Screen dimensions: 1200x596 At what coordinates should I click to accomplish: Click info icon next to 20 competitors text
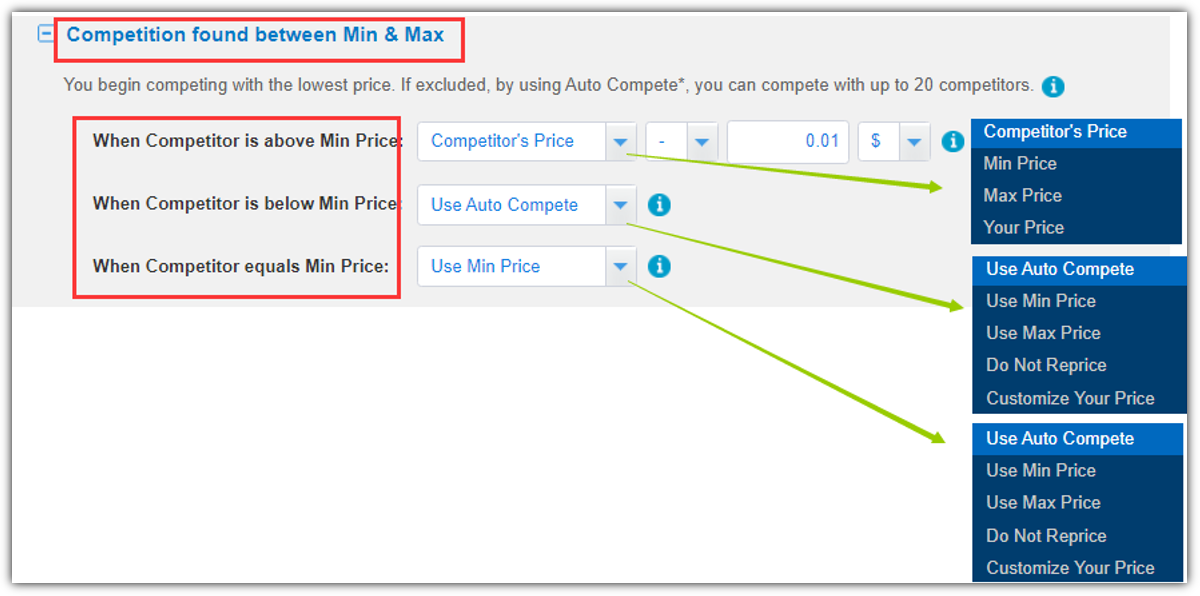(x=1052, y=86)
